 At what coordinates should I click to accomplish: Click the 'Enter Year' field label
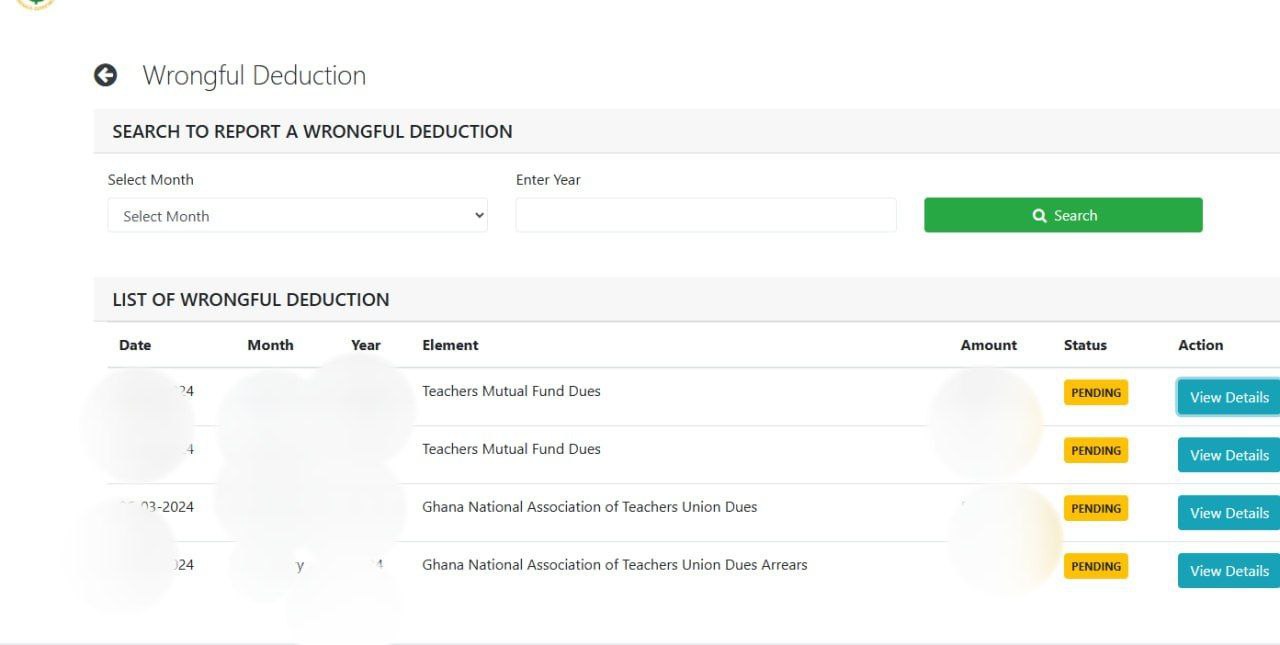[548, 180]
